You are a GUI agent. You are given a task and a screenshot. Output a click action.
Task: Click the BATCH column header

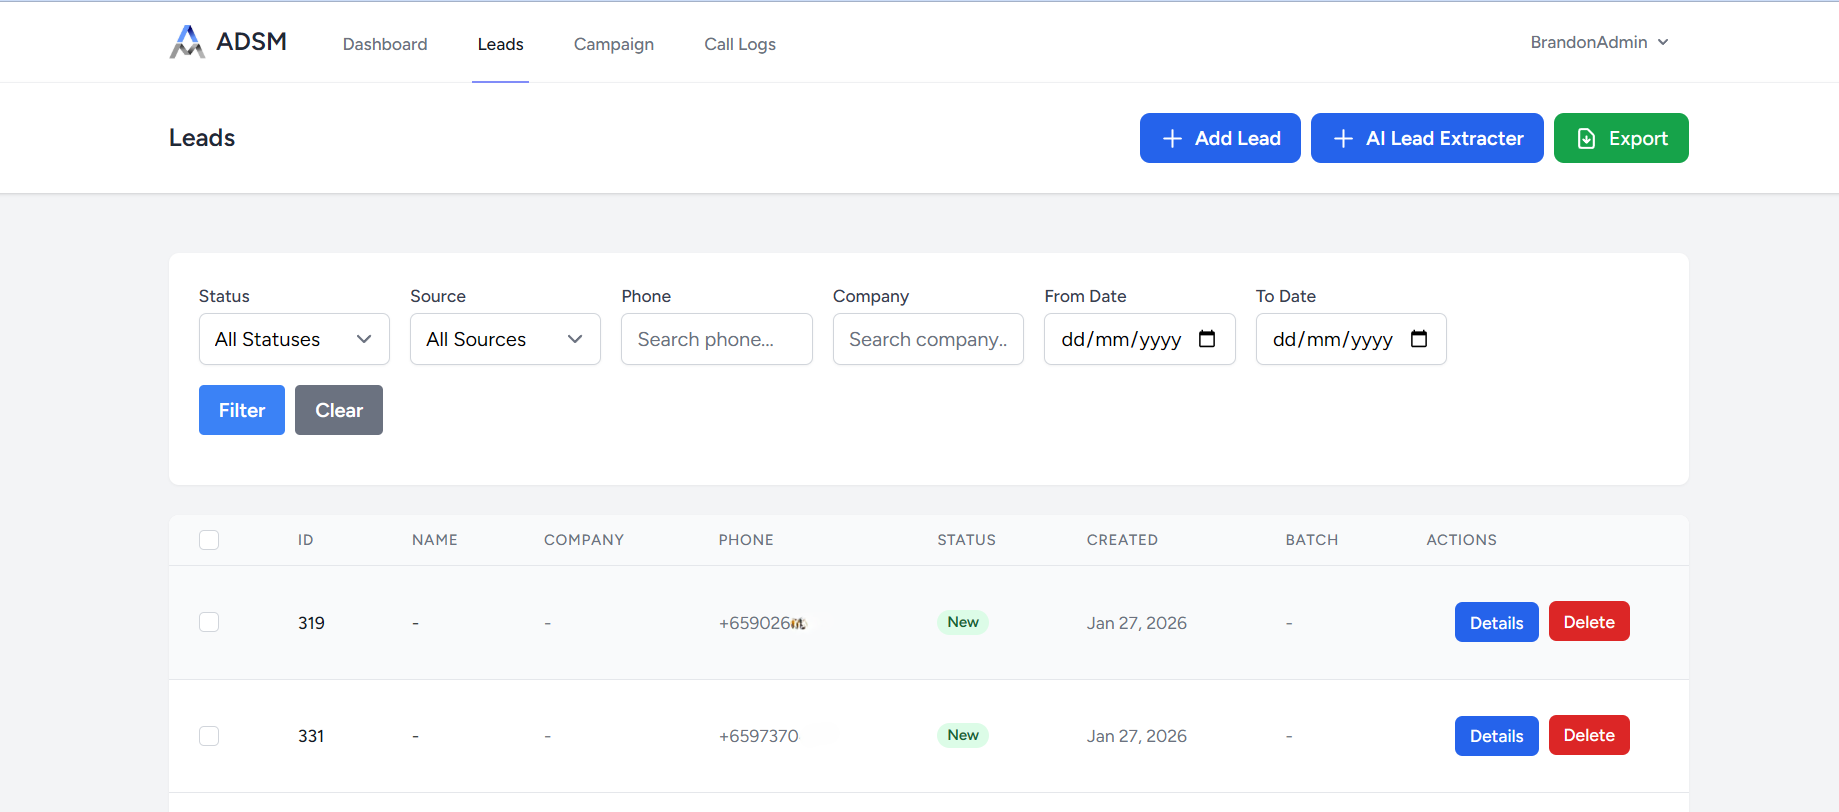pyautogui.click(x=1312, y=540)
